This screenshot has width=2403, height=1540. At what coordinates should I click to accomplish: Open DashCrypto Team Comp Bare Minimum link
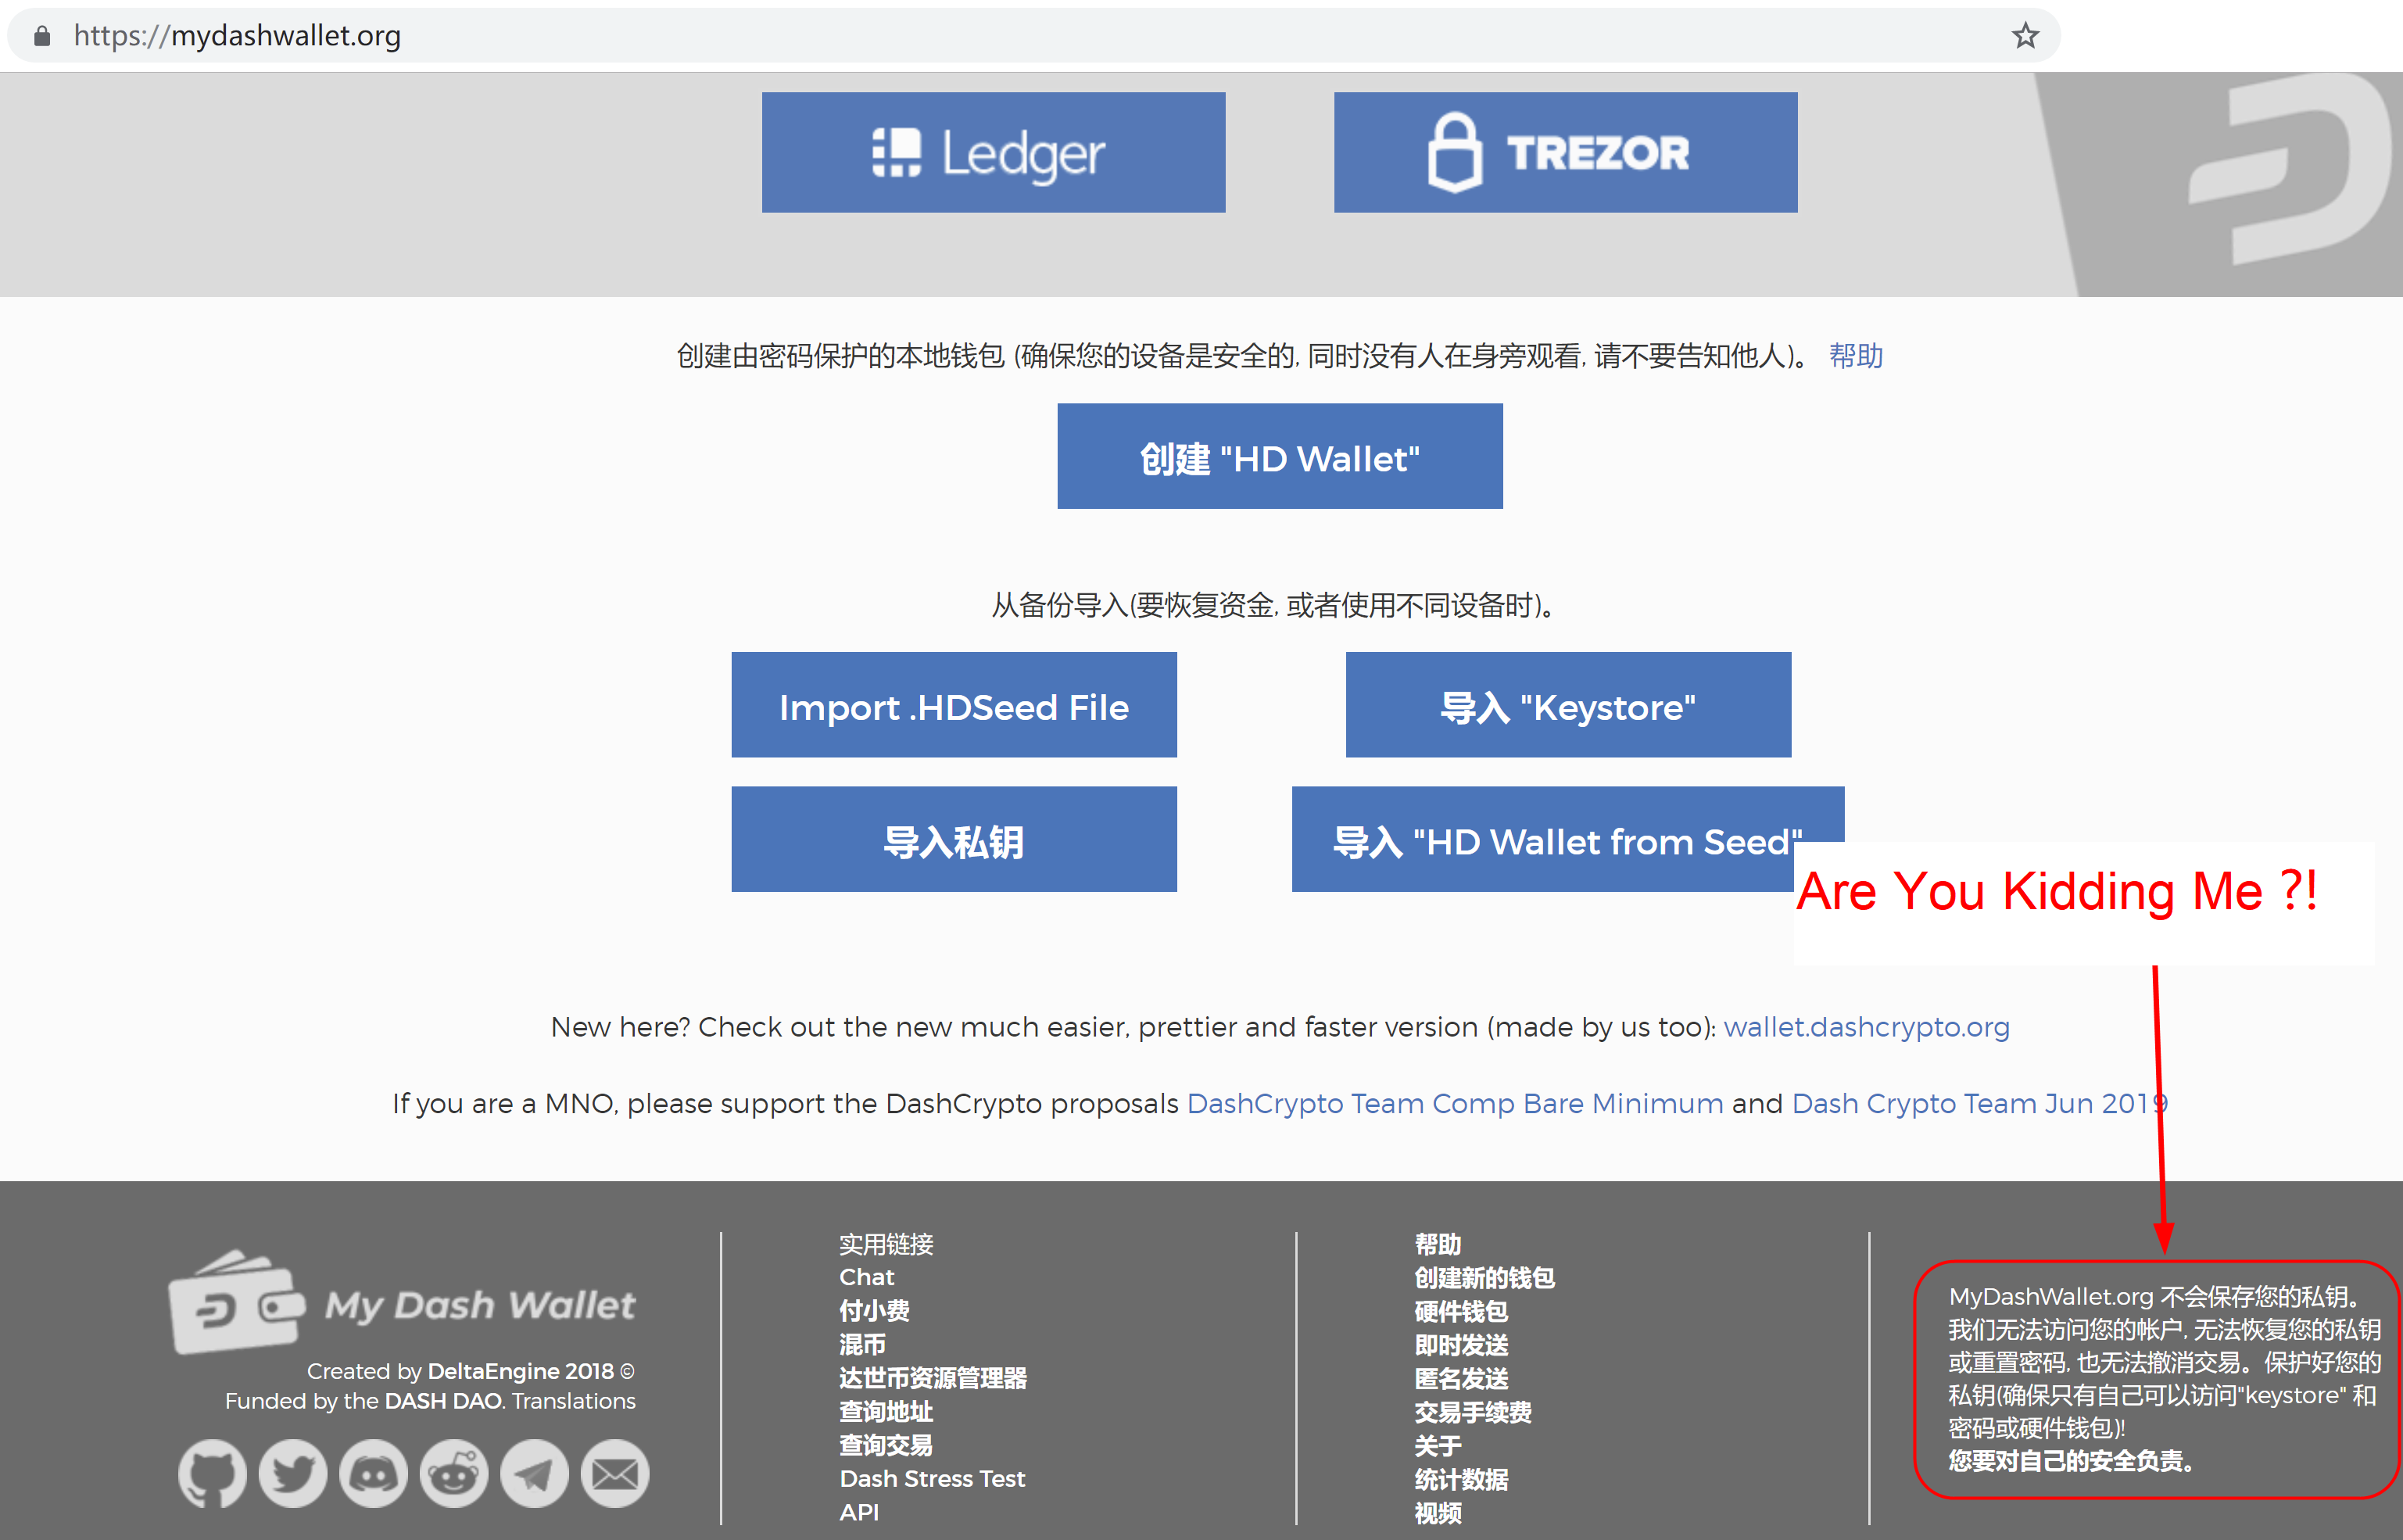tap(1455, 1103)
